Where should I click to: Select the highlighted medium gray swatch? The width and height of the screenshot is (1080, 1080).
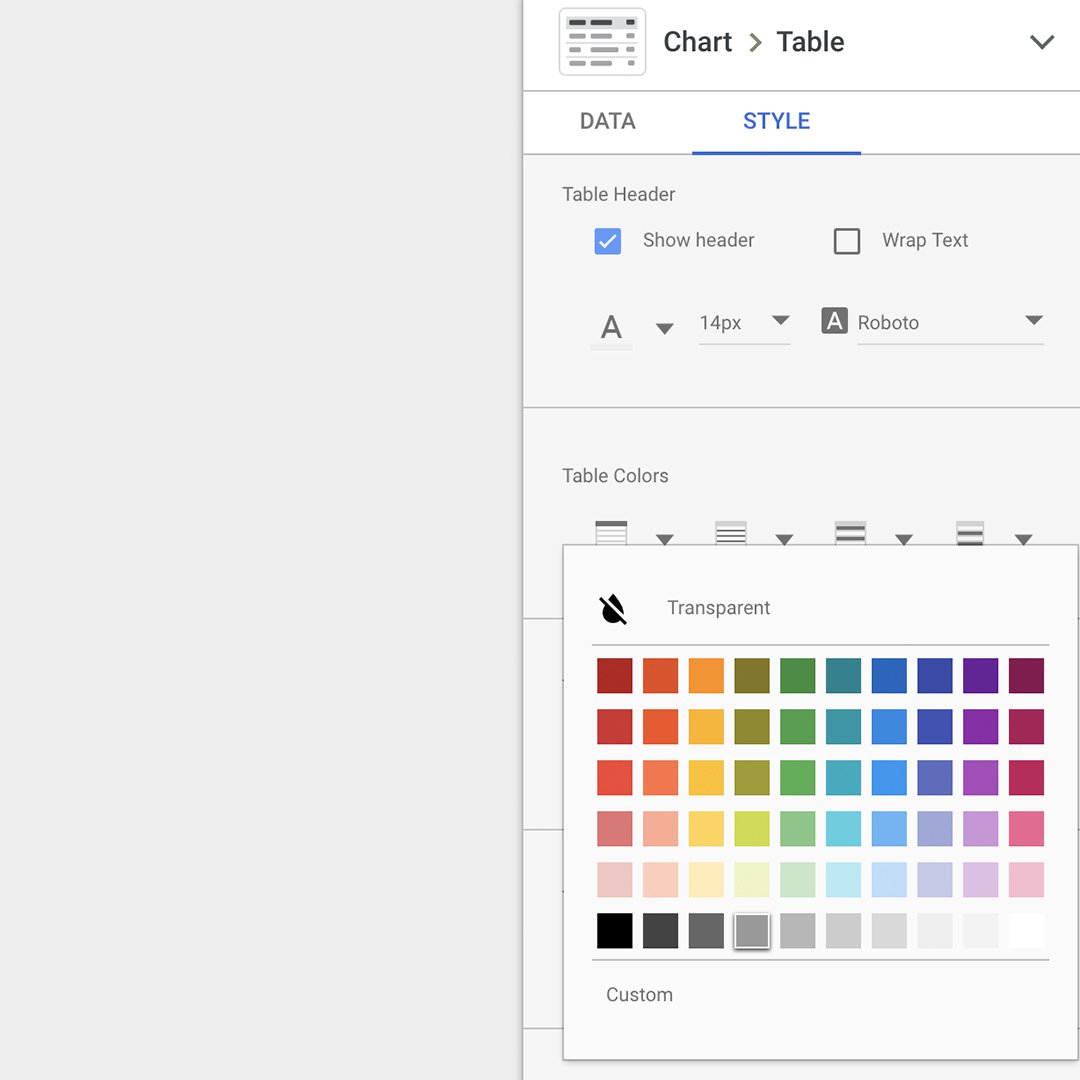(751, 931)
